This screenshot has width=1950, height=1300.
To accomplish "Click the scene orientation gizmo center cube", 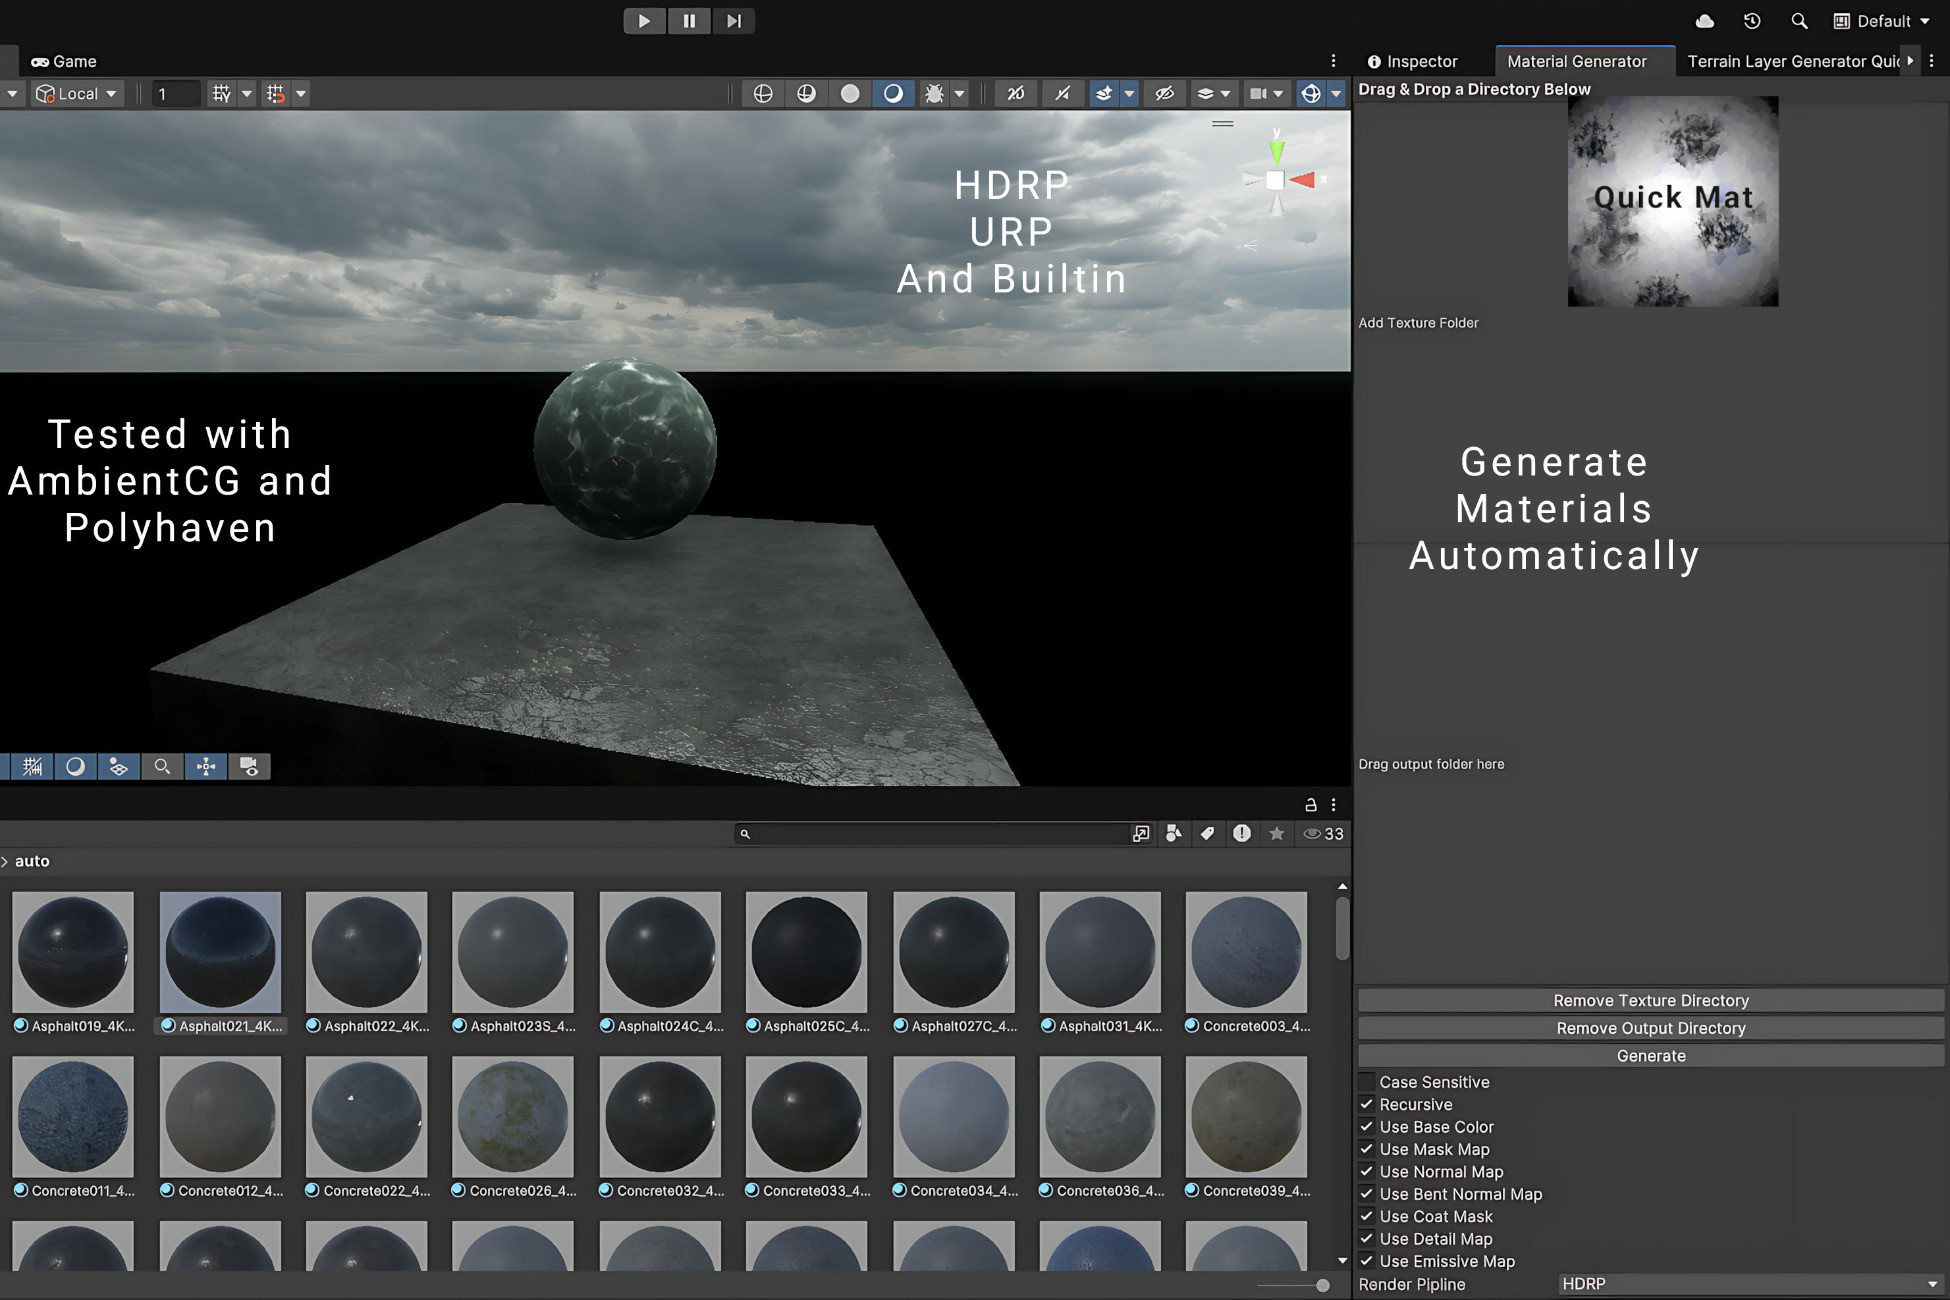I will pos(1275,180).
